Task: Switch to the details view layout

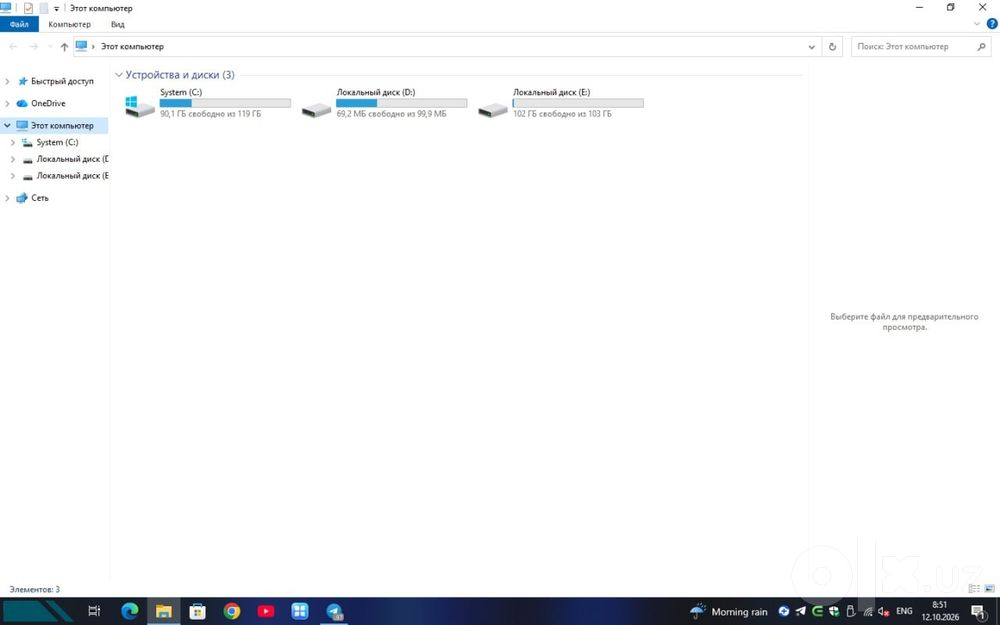Action: (974, 589)
